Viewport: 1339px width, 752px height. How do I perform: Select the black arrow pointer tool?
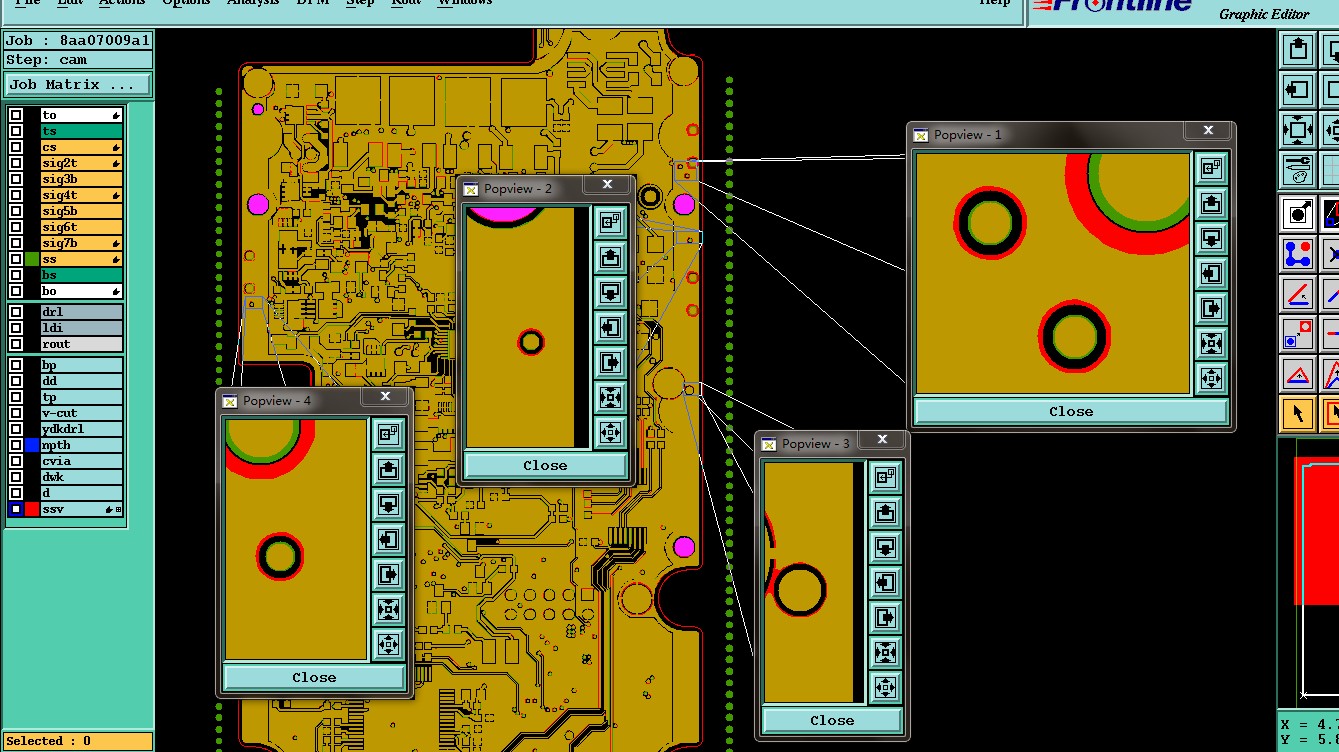coord(1298,413)
